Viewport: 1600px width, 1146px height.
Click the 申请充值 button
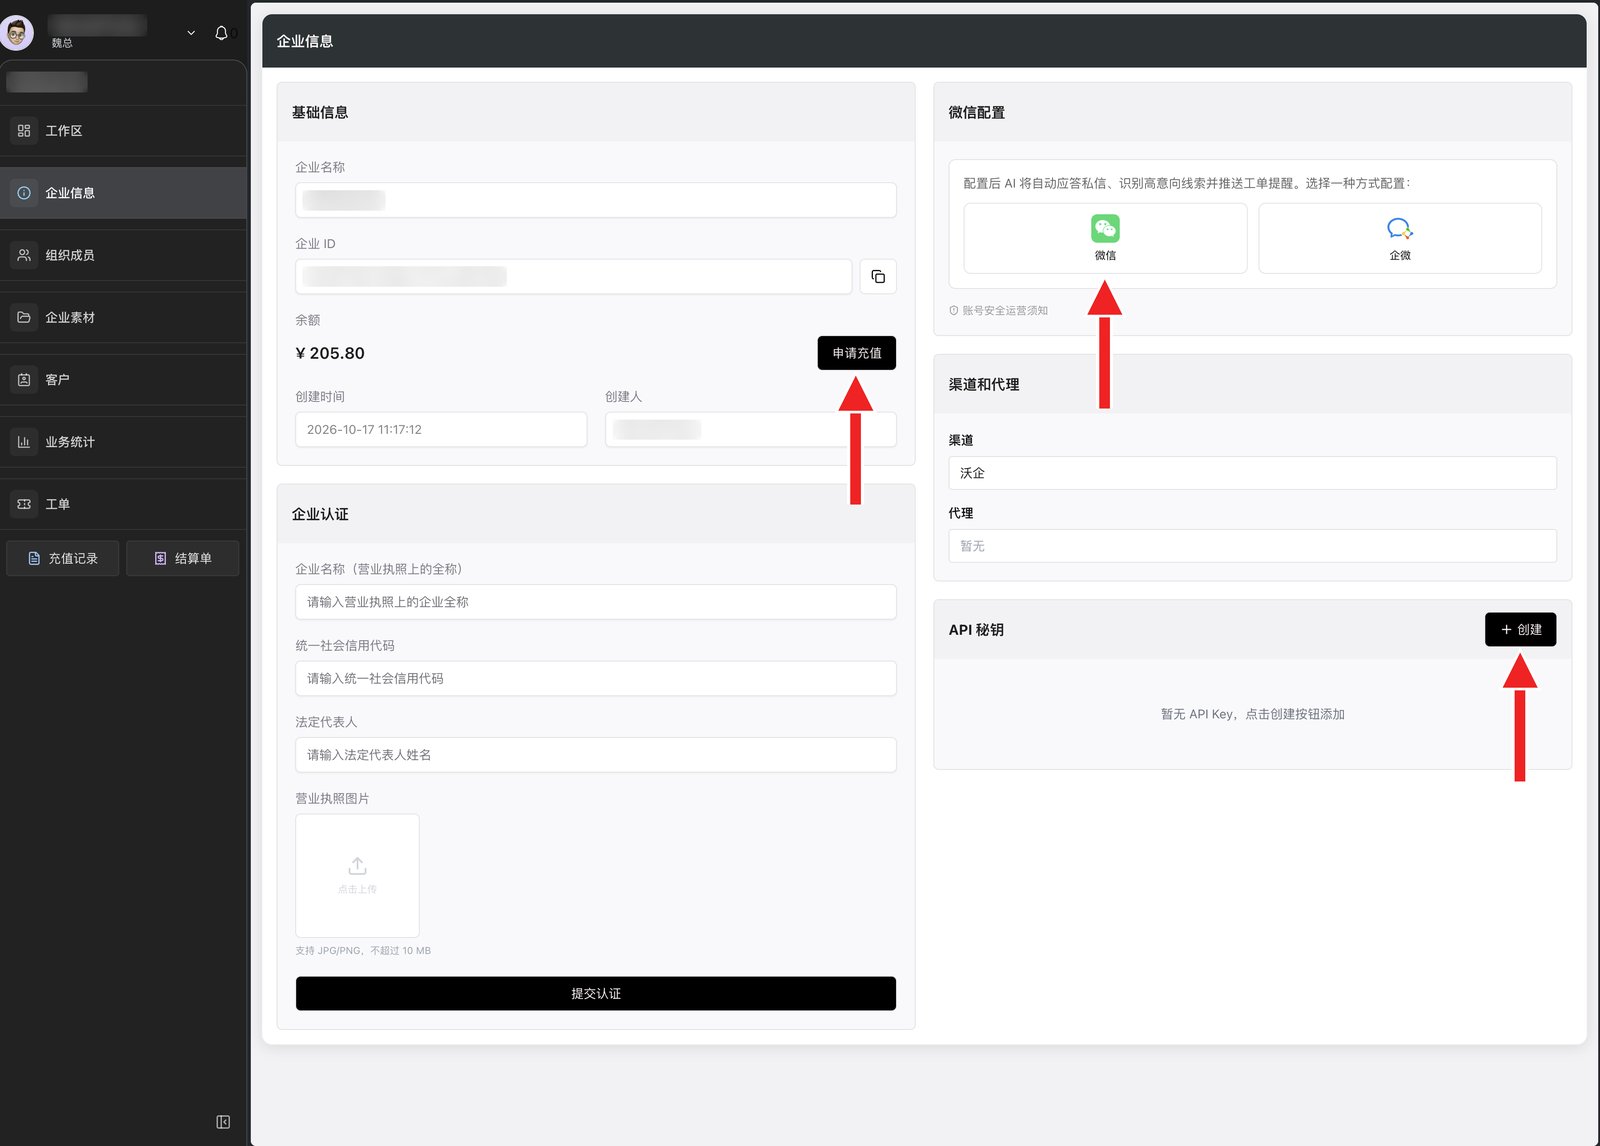point(857,353)
